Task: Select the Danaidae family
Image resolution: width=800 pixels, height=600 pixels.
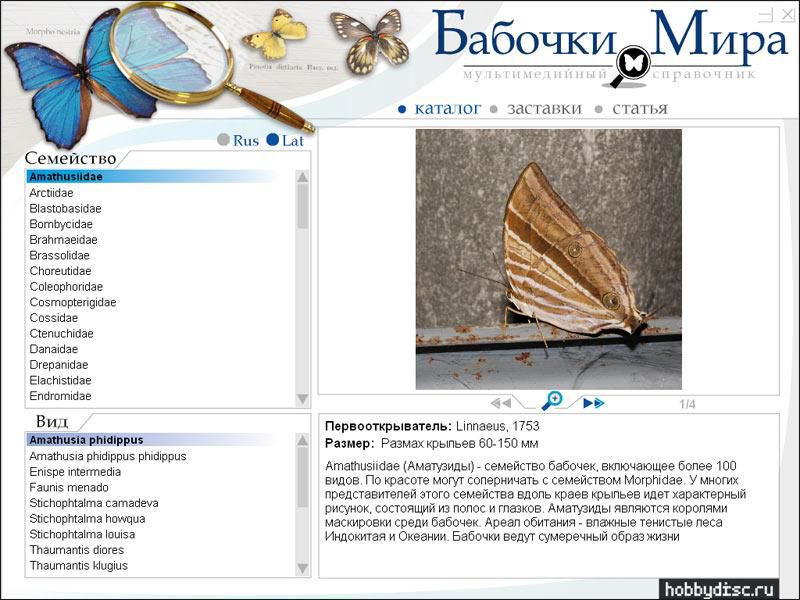Action: (x=54, y=349)
